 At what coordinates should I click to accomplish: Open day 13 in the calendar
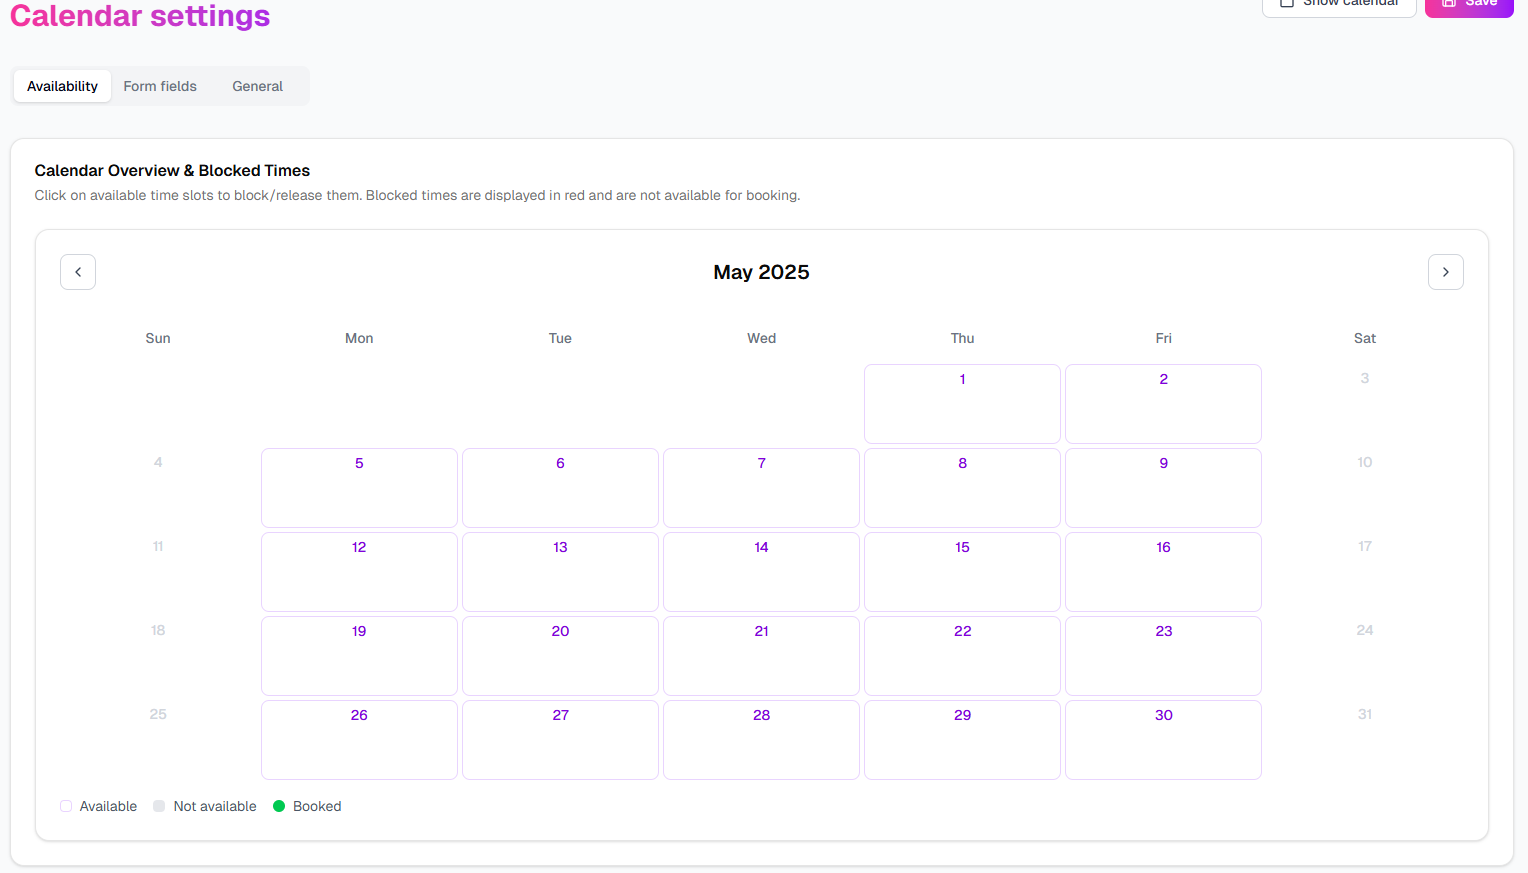tap(560, 572)
